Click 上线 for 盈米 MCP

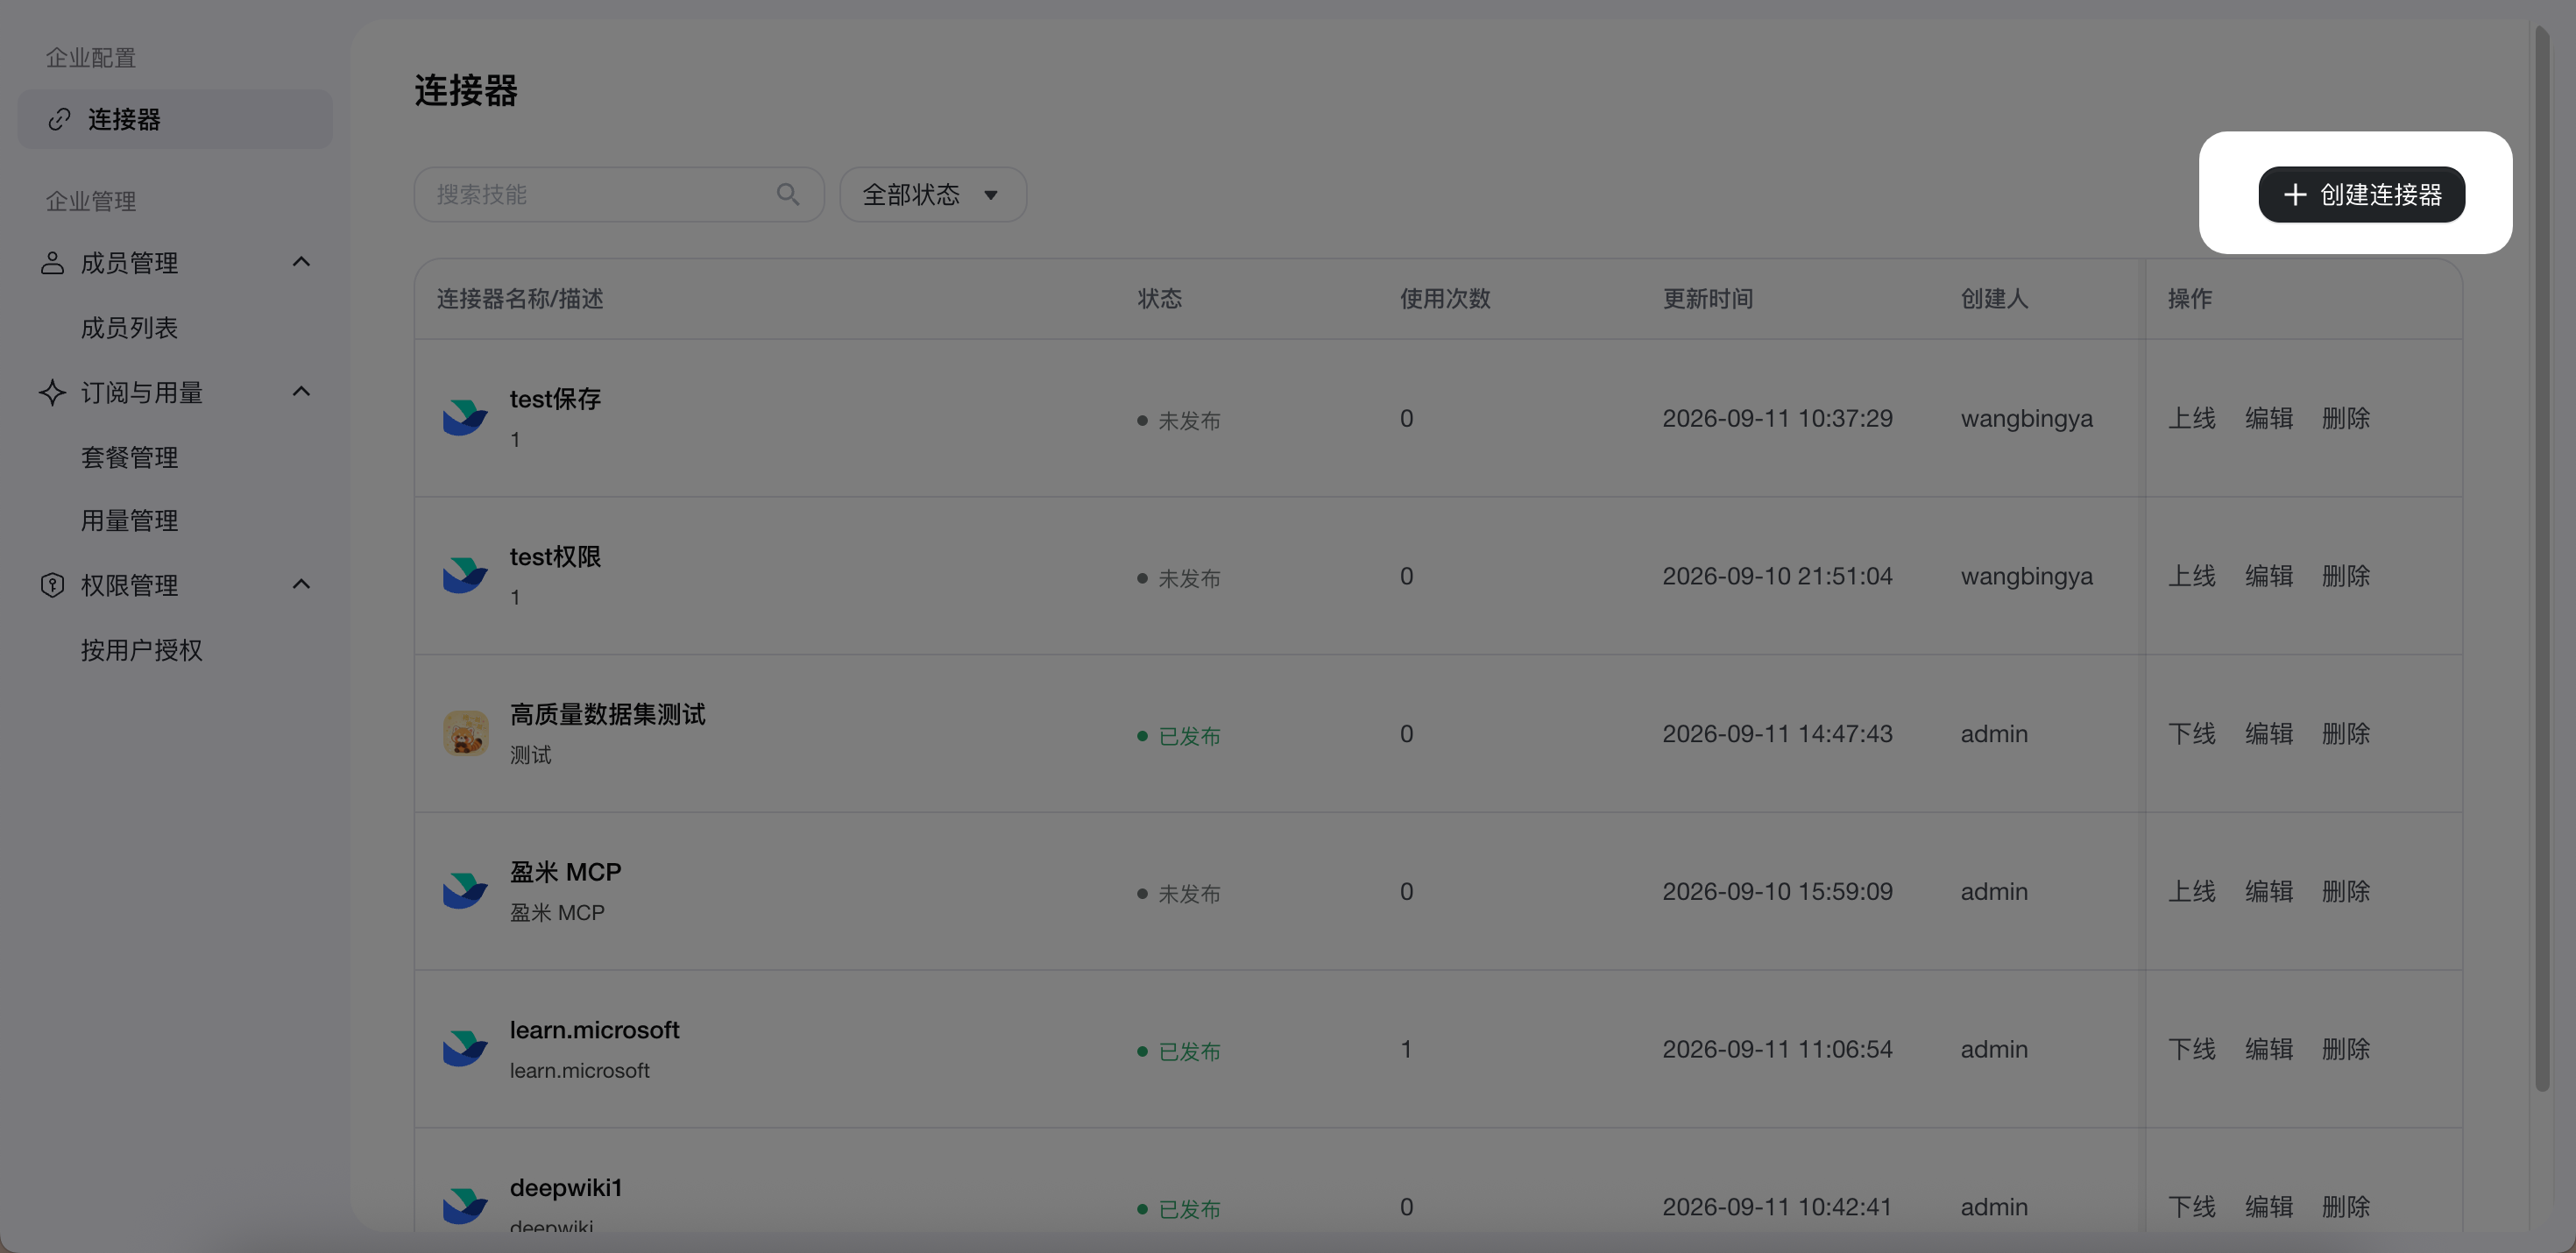2191,891
